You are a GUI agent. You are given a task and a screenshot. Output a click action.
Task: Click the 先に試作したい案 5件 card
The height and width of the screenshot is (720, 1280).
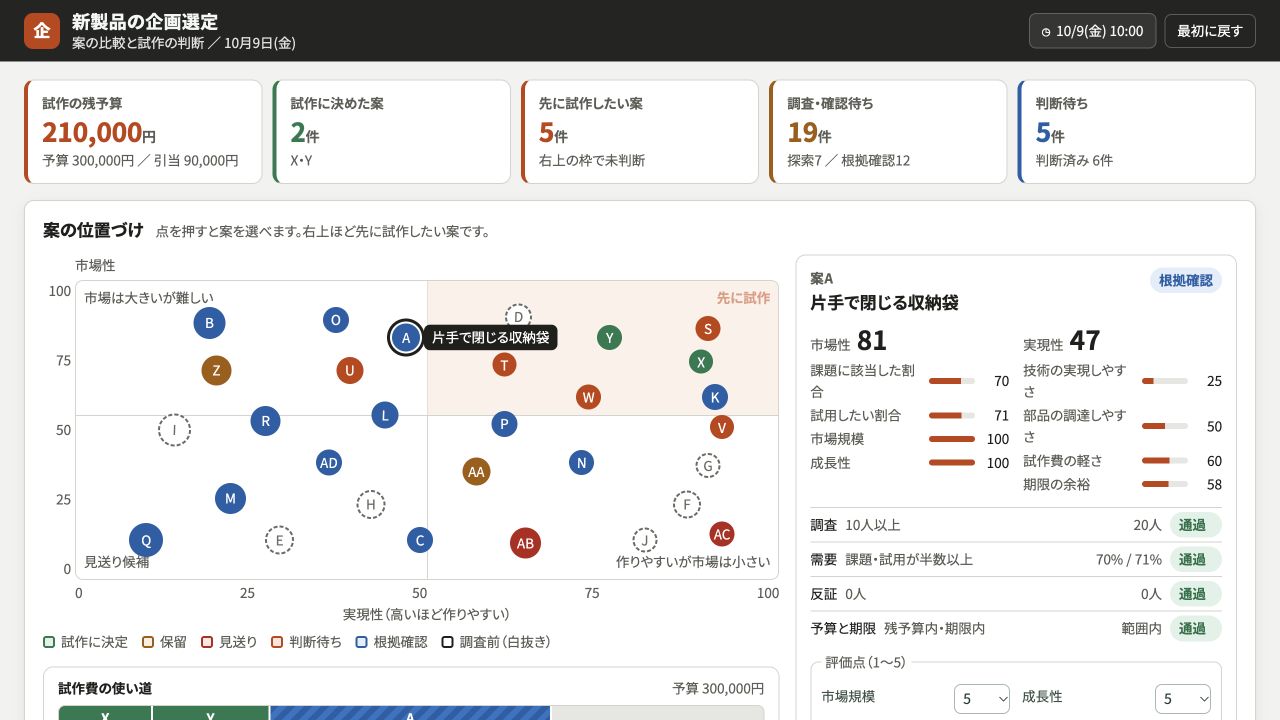(x=640, y=132)
